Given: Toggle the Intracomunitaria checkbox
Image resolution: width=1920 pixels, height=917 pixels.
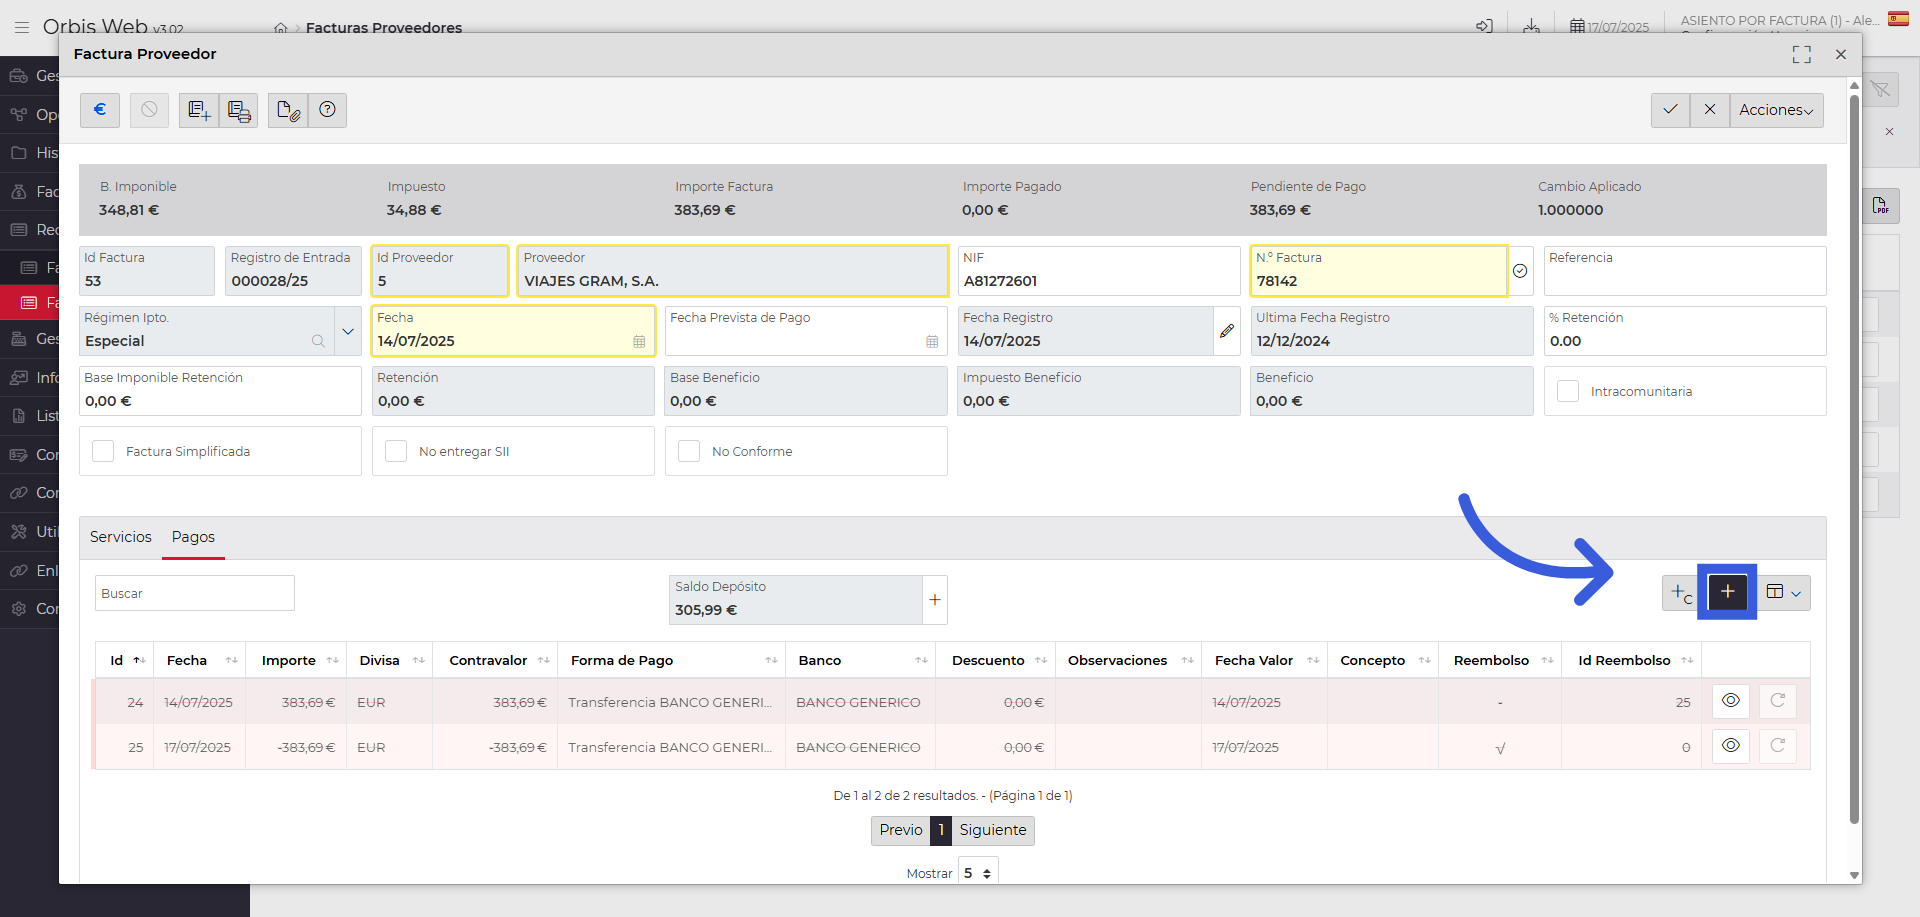Looking at the screenshot, I should point(1568,392).
